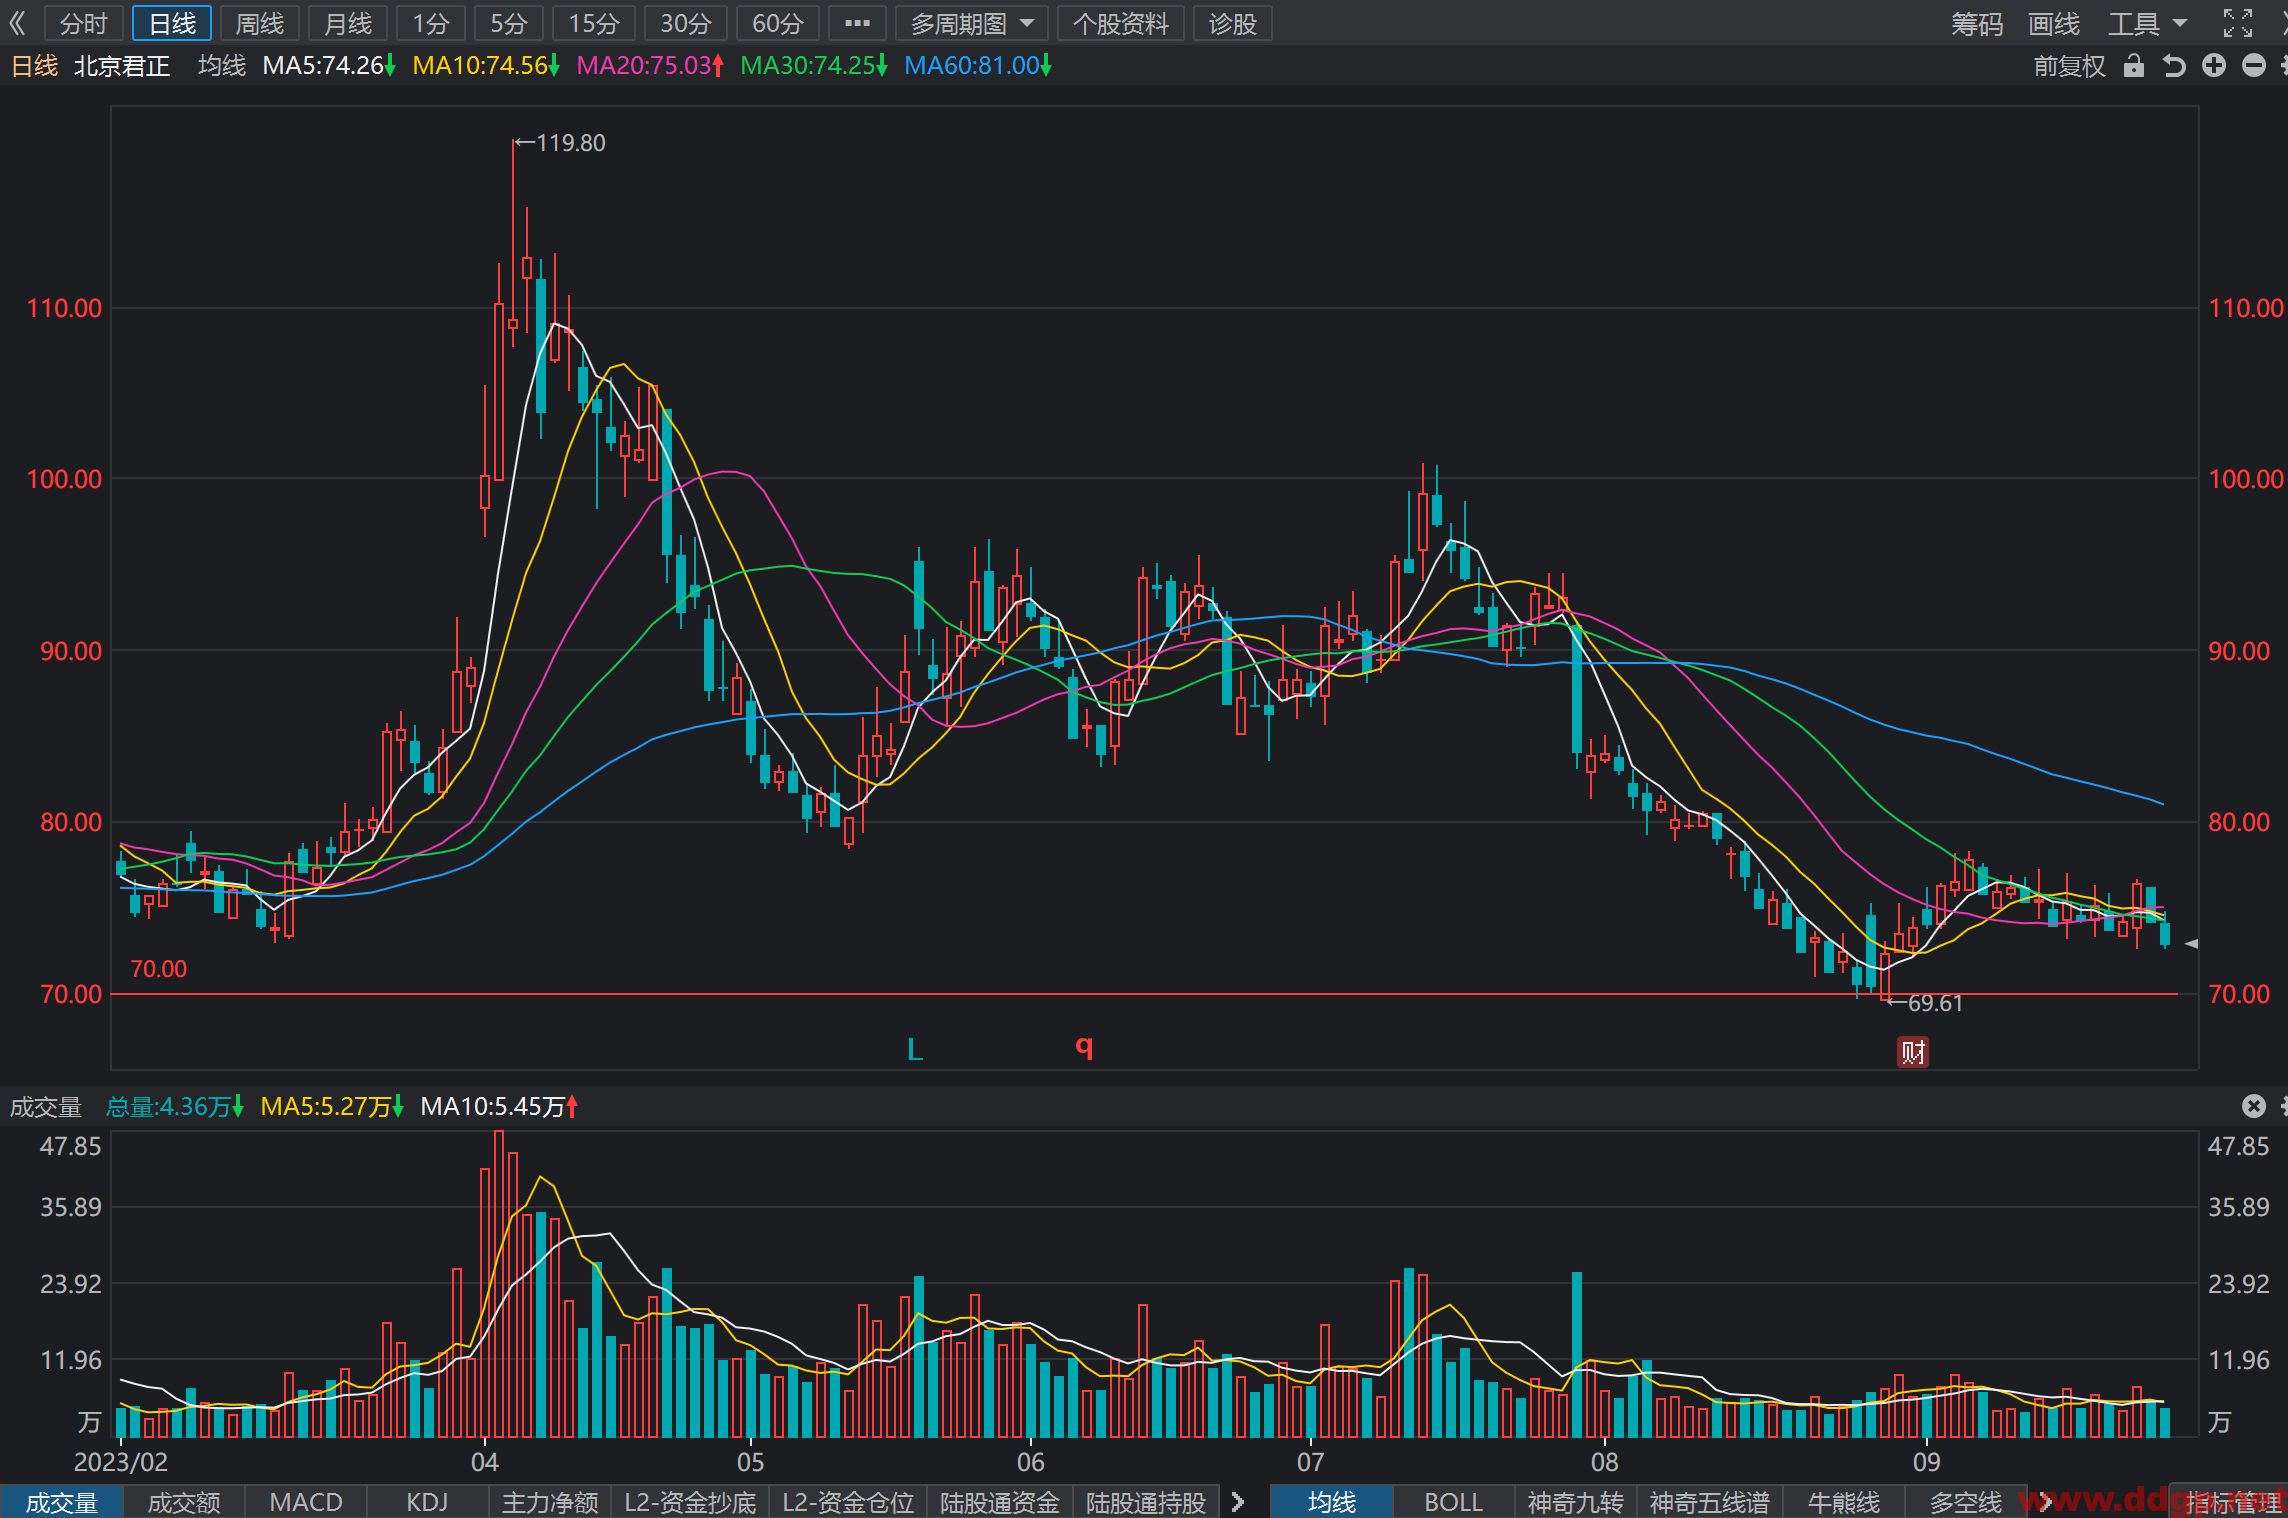The height and width of the screenshot is (1518, 2288).
Task: Open the more periods ellipsis menu
Action: coord(857,23)
